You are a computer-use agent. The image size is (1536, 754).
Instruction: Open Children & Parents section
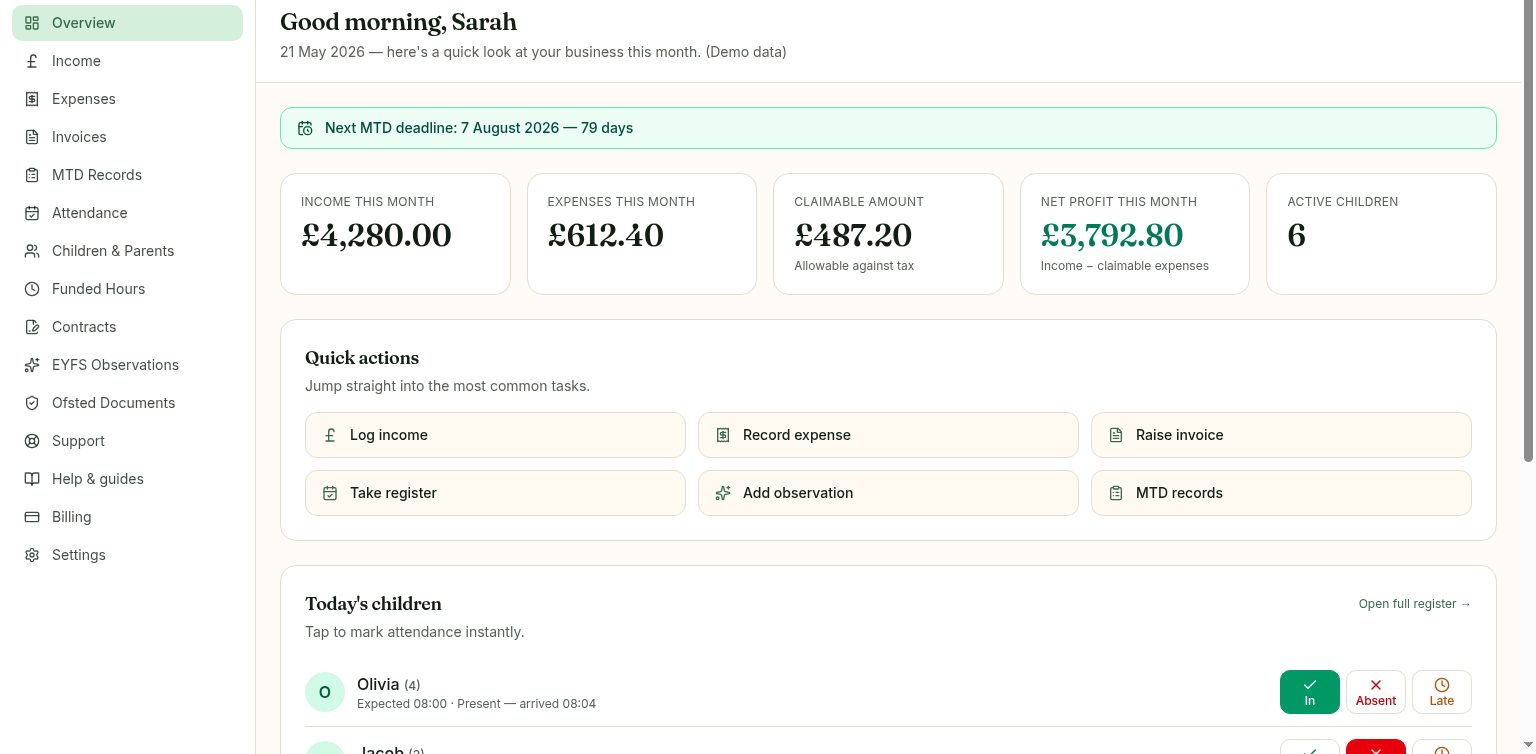(127, 251)
